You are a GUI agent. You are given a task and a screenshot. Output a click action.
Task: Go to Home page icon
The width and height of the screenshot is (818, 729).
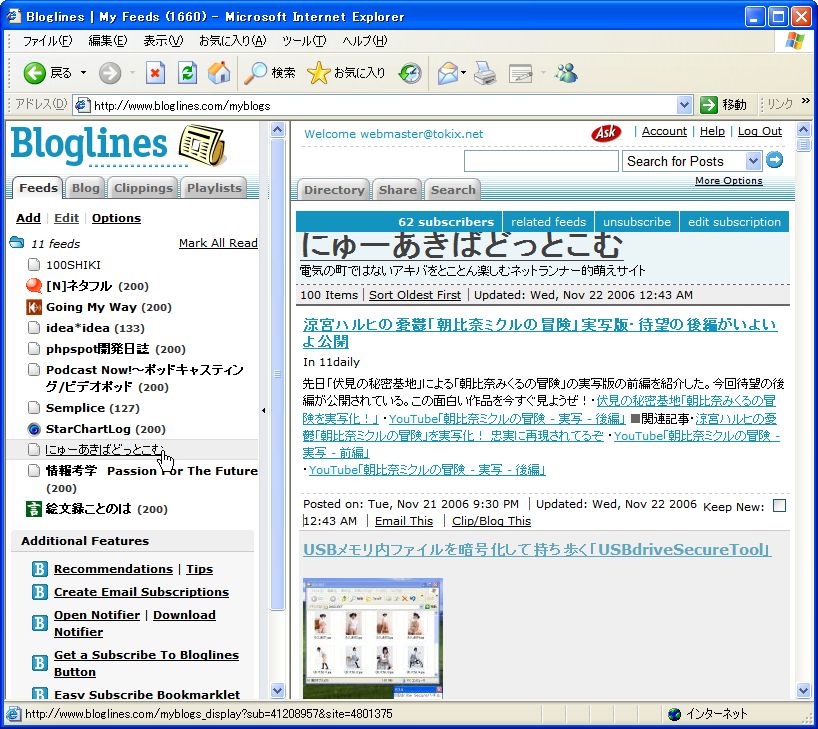pos(219,73)
